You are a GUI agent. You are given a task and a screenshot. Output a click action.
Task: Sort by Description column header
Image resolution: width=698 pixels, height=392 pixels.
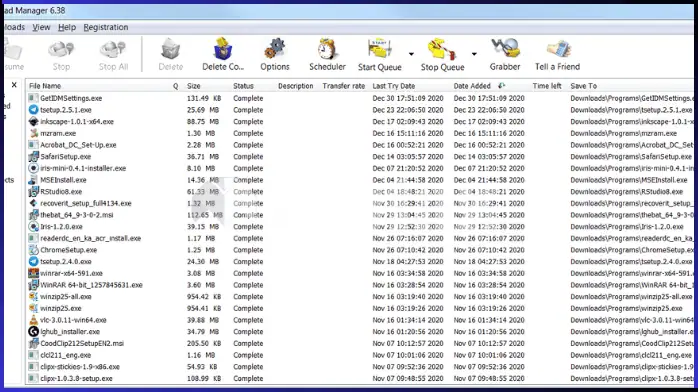point(296,86)
